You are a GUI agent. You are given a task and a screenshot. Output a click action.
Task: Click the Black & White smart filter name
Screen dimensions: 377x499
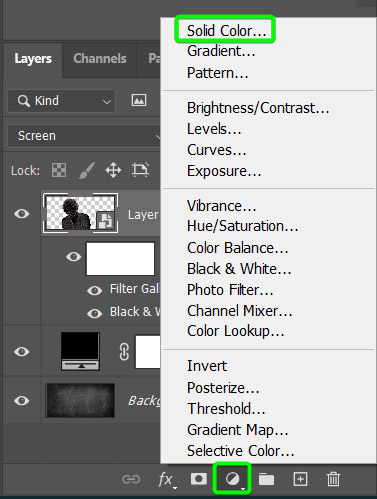135,312
